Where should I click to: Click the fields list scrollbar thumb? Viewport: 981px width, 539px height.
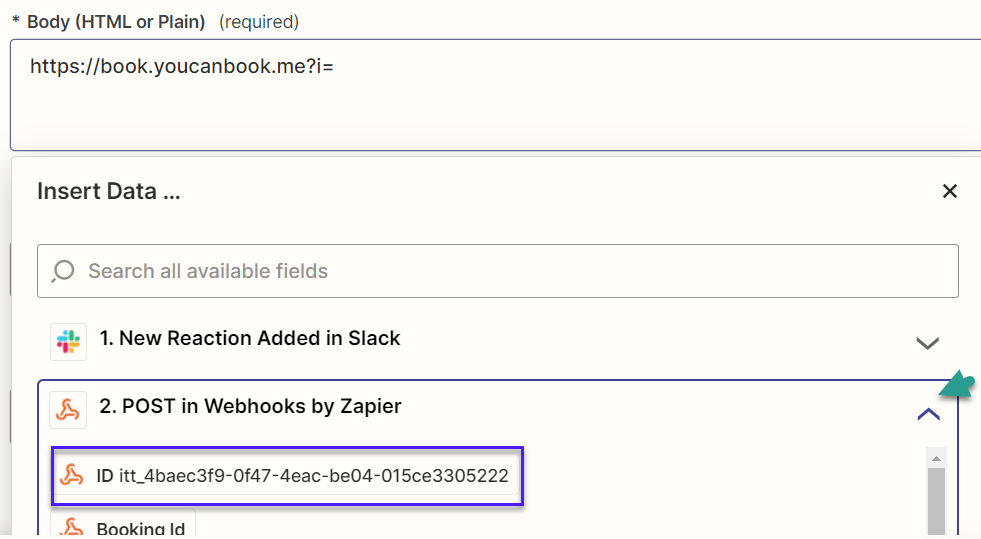936,502
